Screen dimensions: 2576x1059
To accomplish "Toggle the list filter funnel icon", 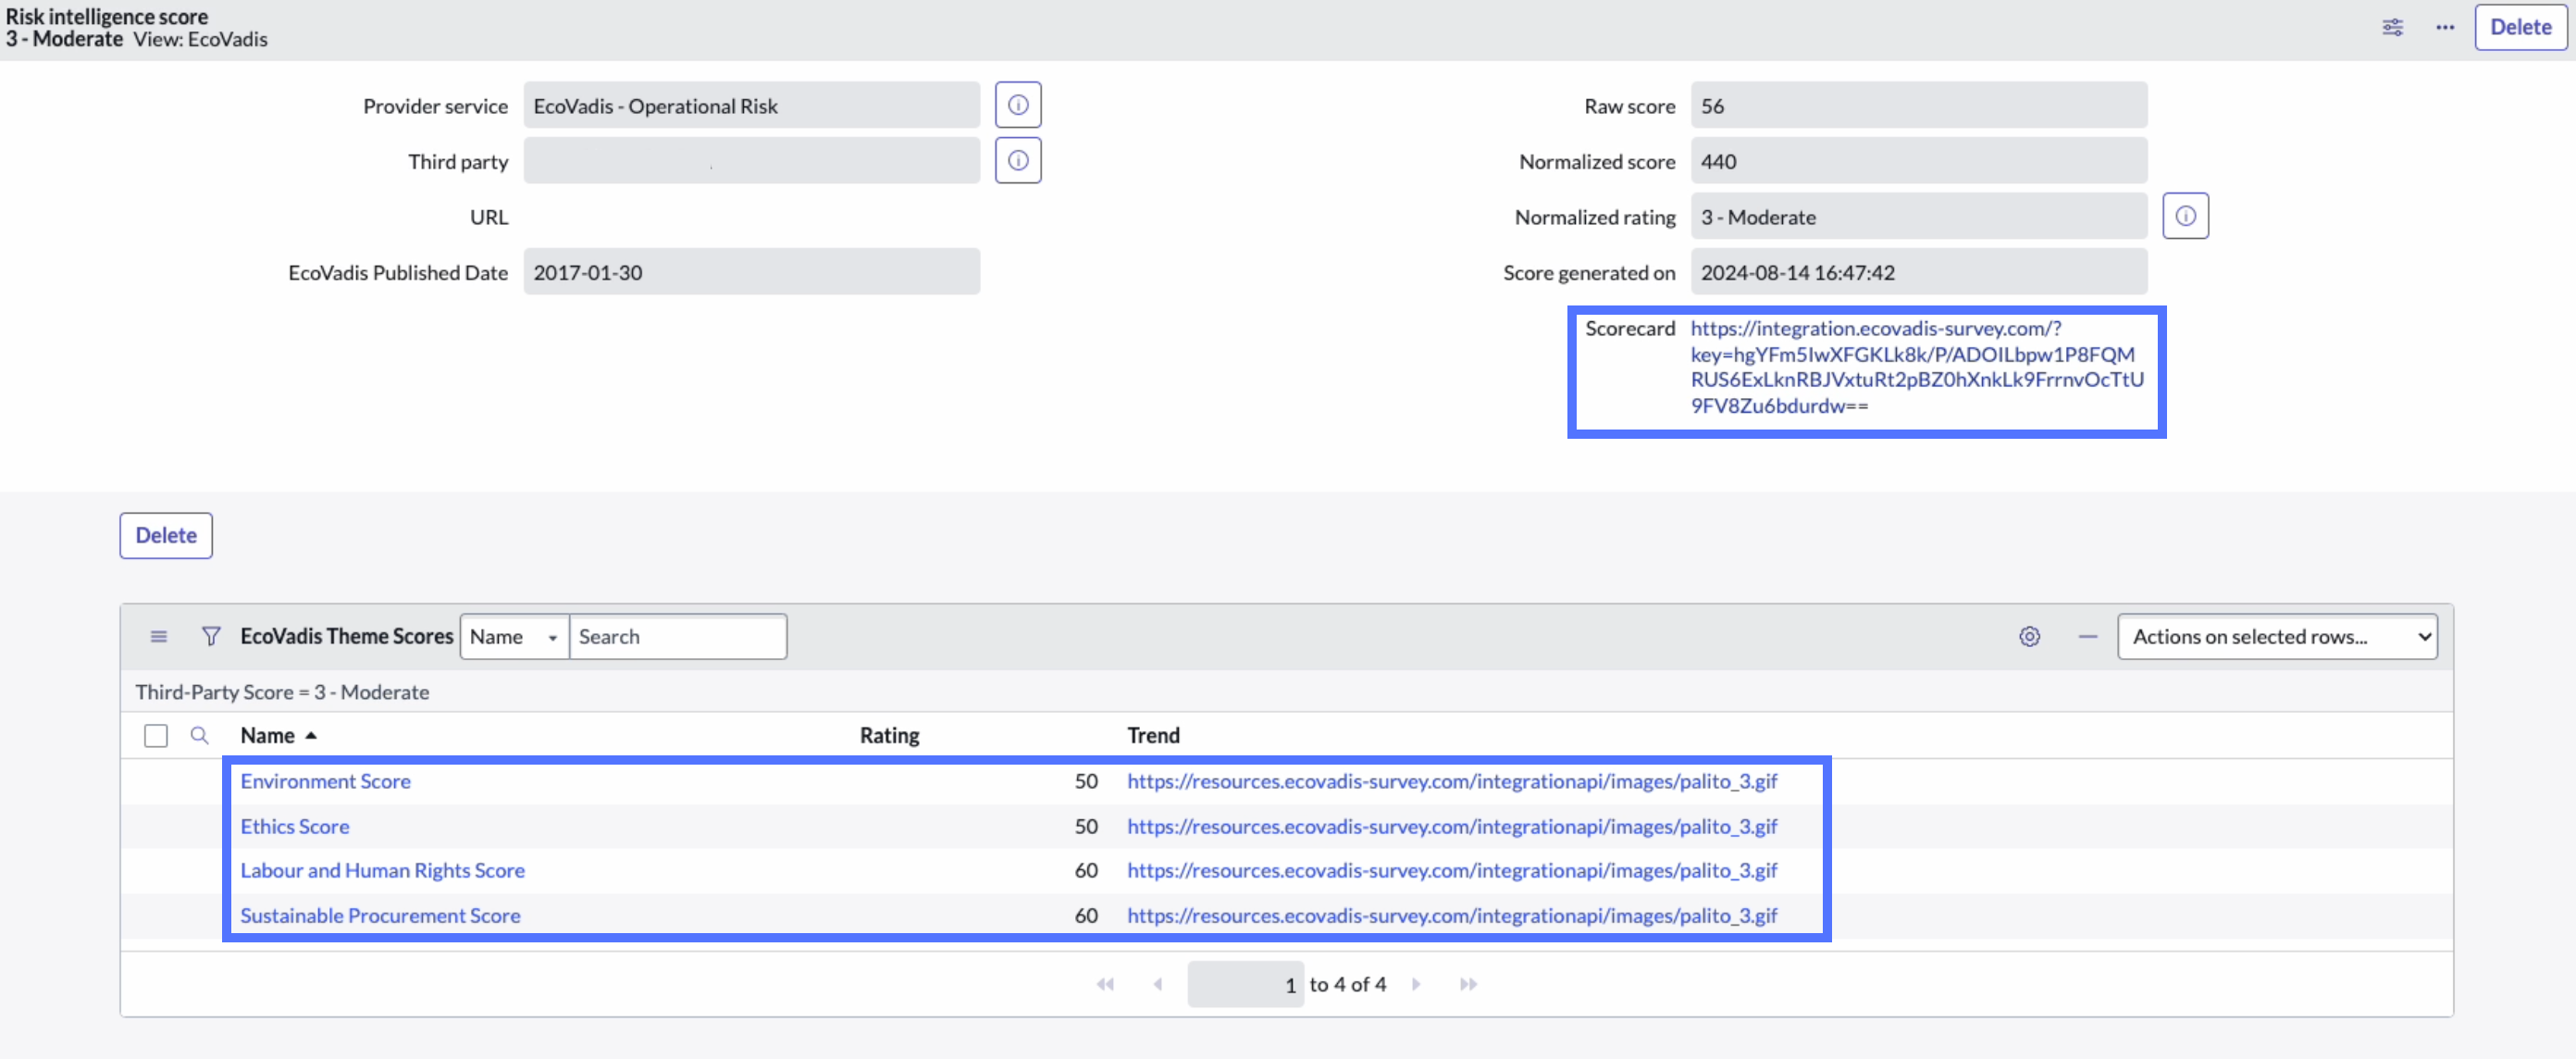I will pos(210,636).
